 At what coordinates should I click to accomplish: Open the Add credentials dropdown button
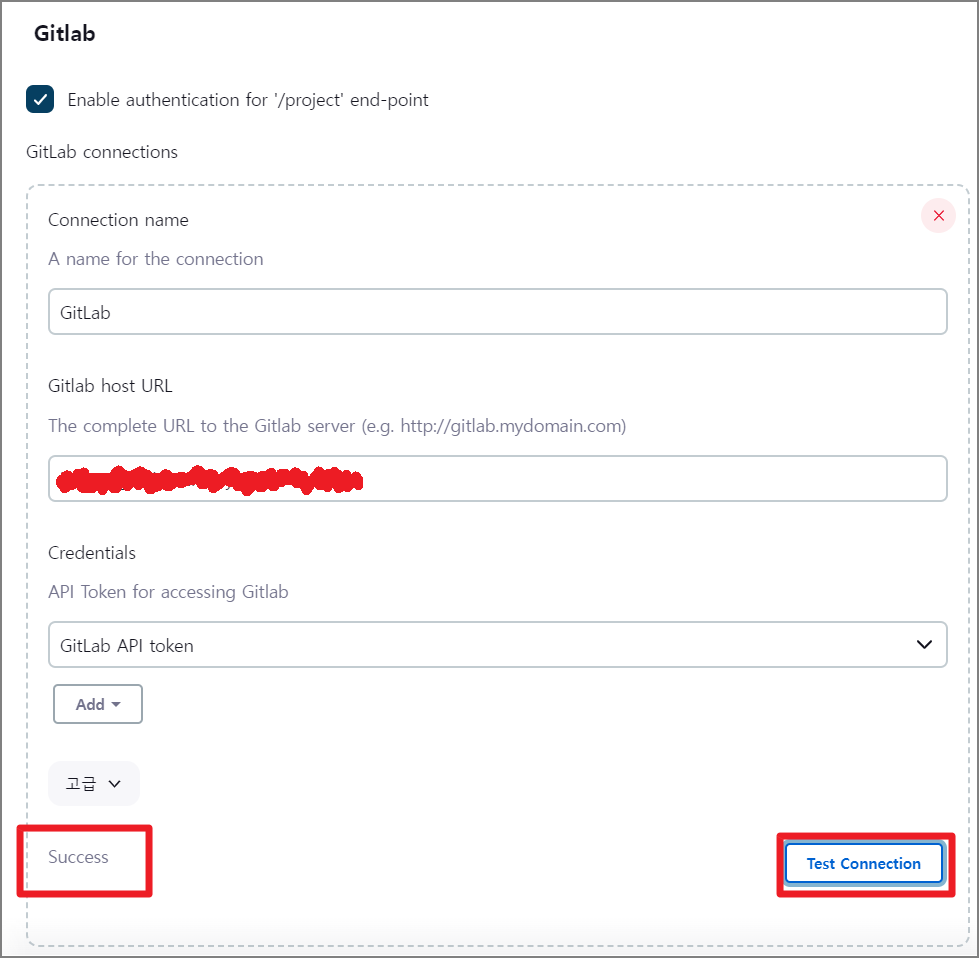click(98, 704)
